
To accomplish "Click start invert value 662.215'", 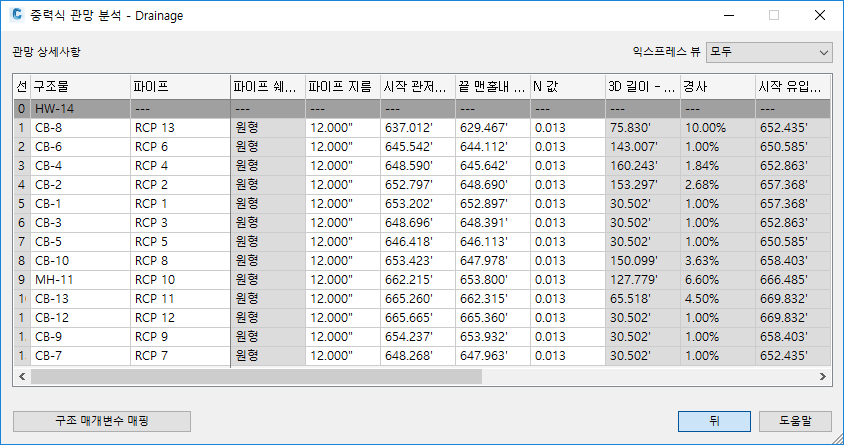I will click(x=418, y=280).
